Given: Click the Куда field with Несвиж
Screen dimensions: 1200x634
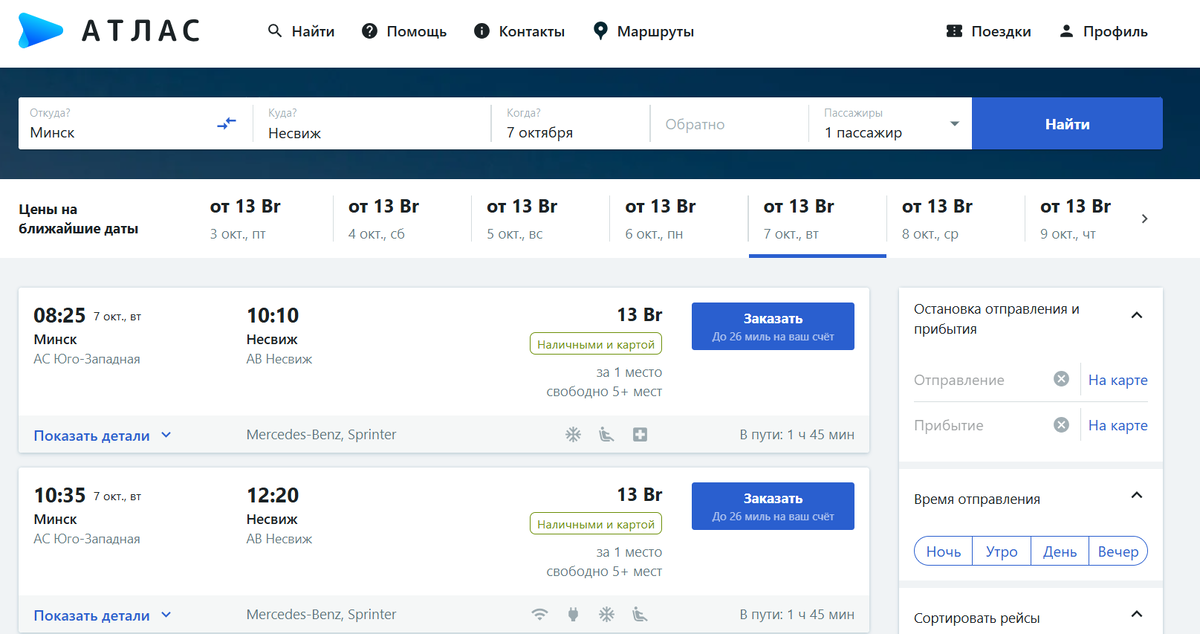Looking at the screenshot, I should 372,123.
